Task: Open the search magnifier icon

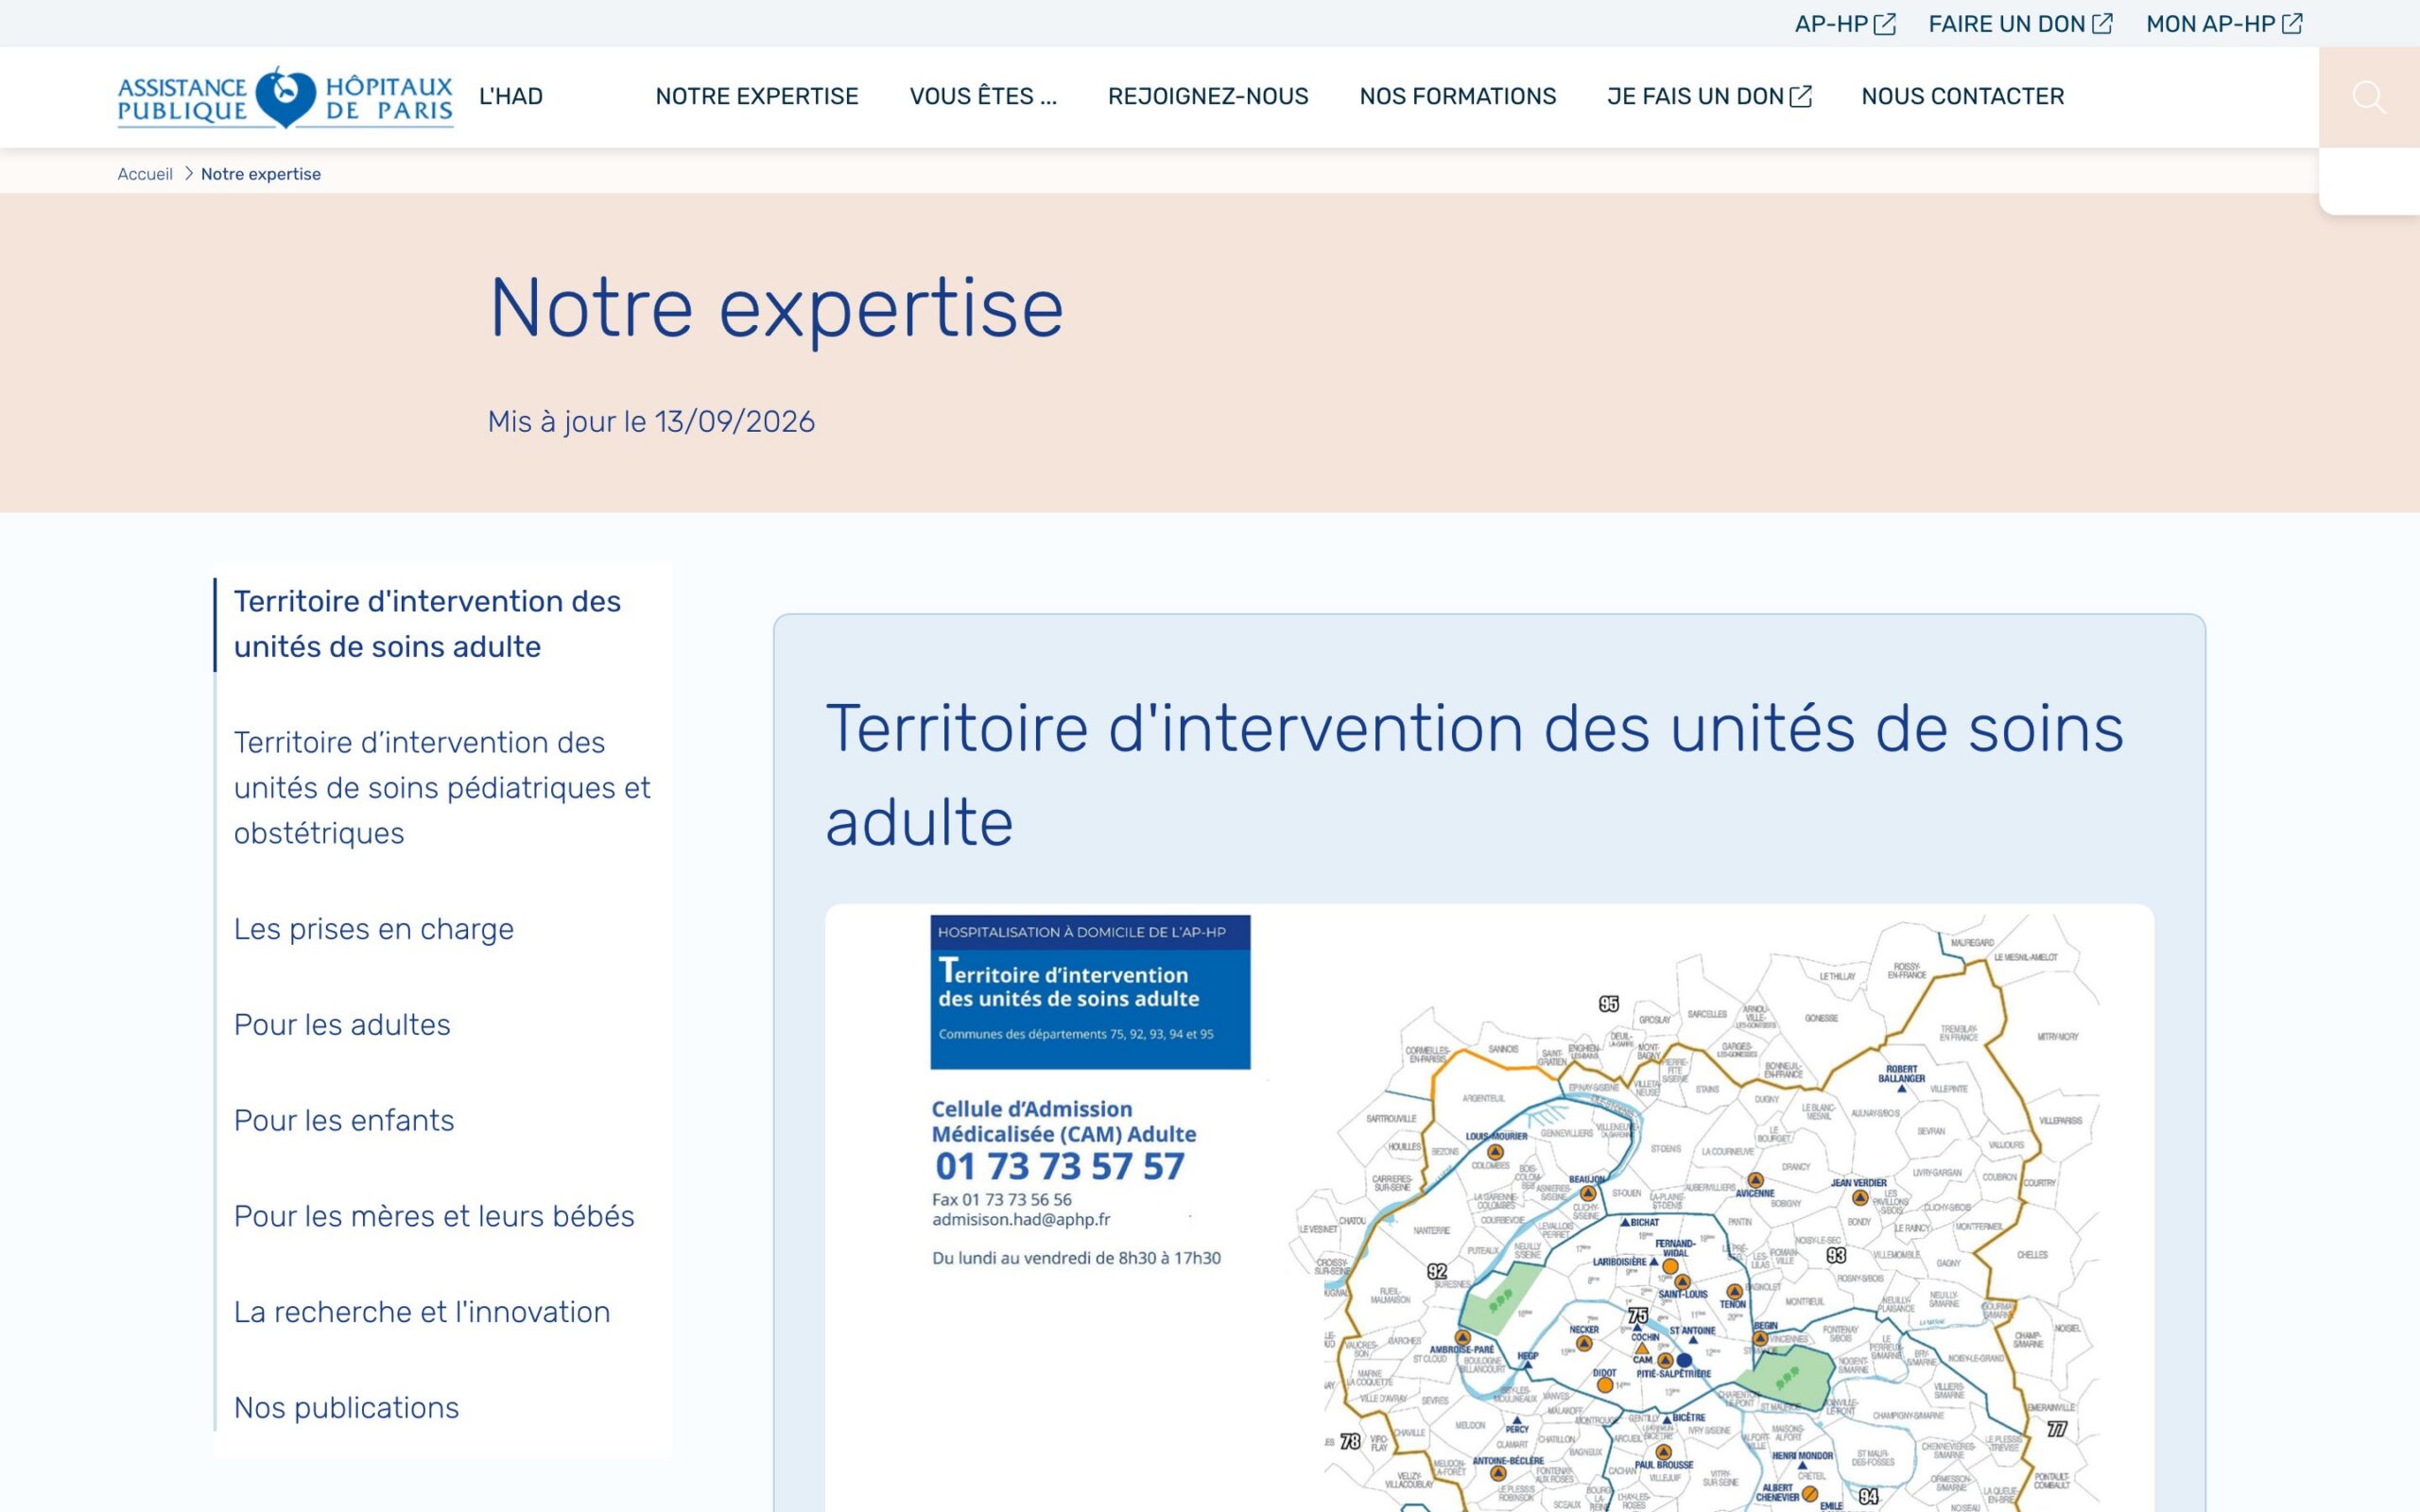Action: [2368, 97]
